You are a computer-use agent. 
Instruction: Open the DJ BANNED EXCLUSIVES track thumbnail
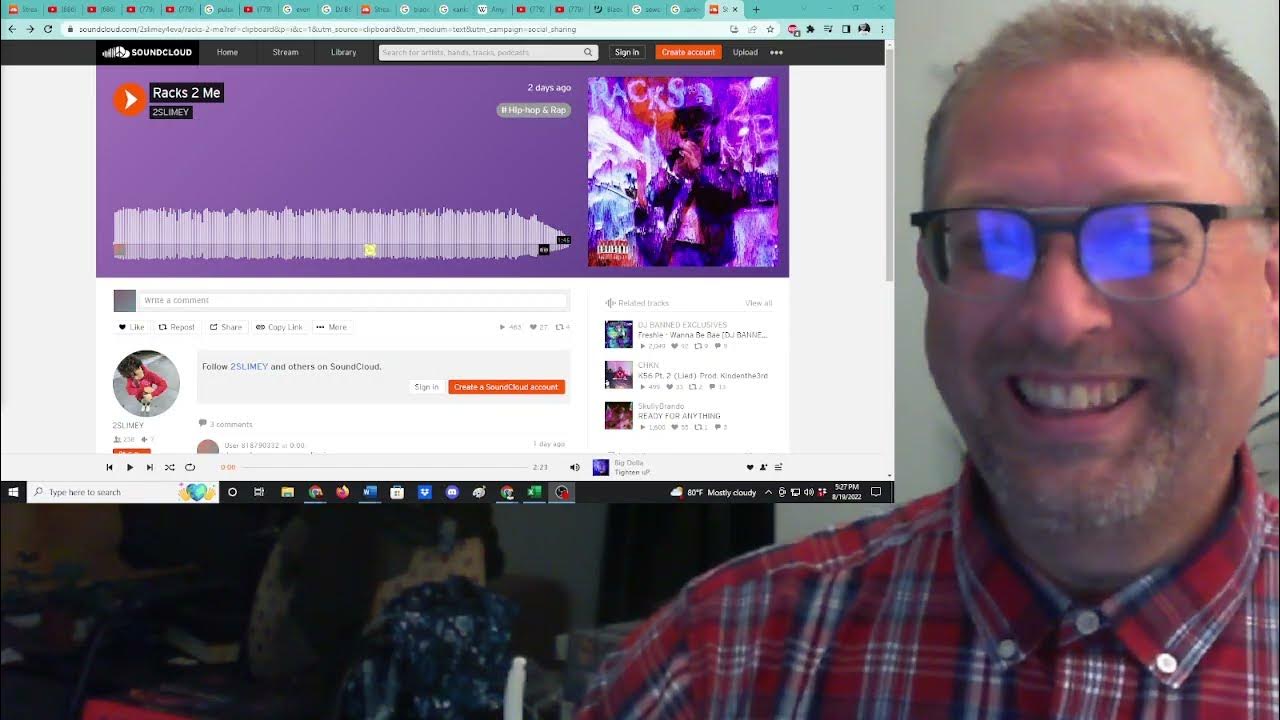(618, 334)
